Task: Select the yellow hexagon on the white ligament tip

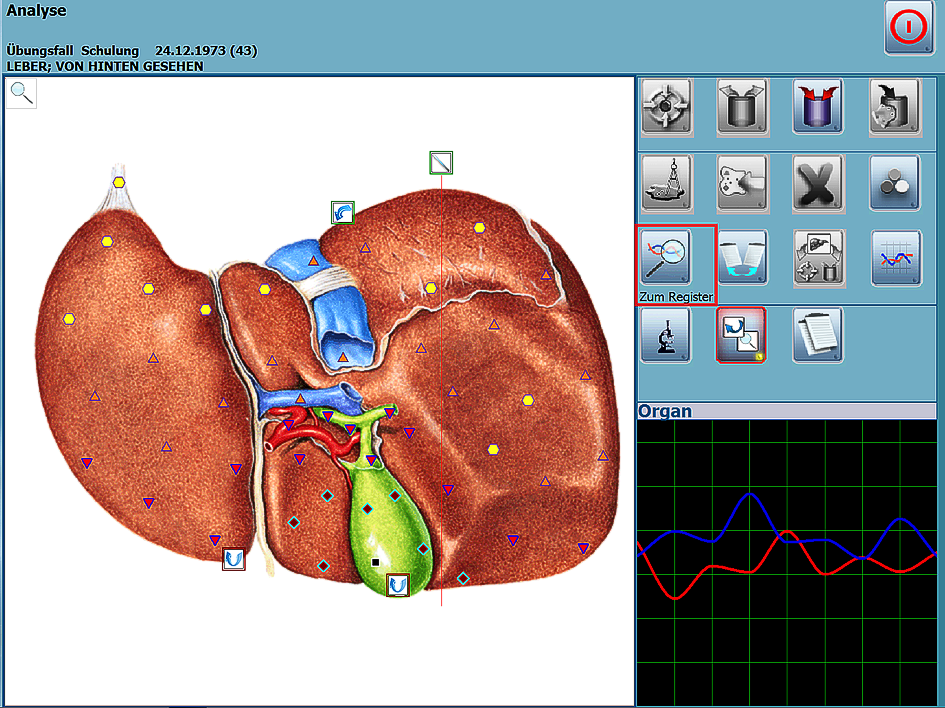Action: pyautogui.click(x=119, y=183)
